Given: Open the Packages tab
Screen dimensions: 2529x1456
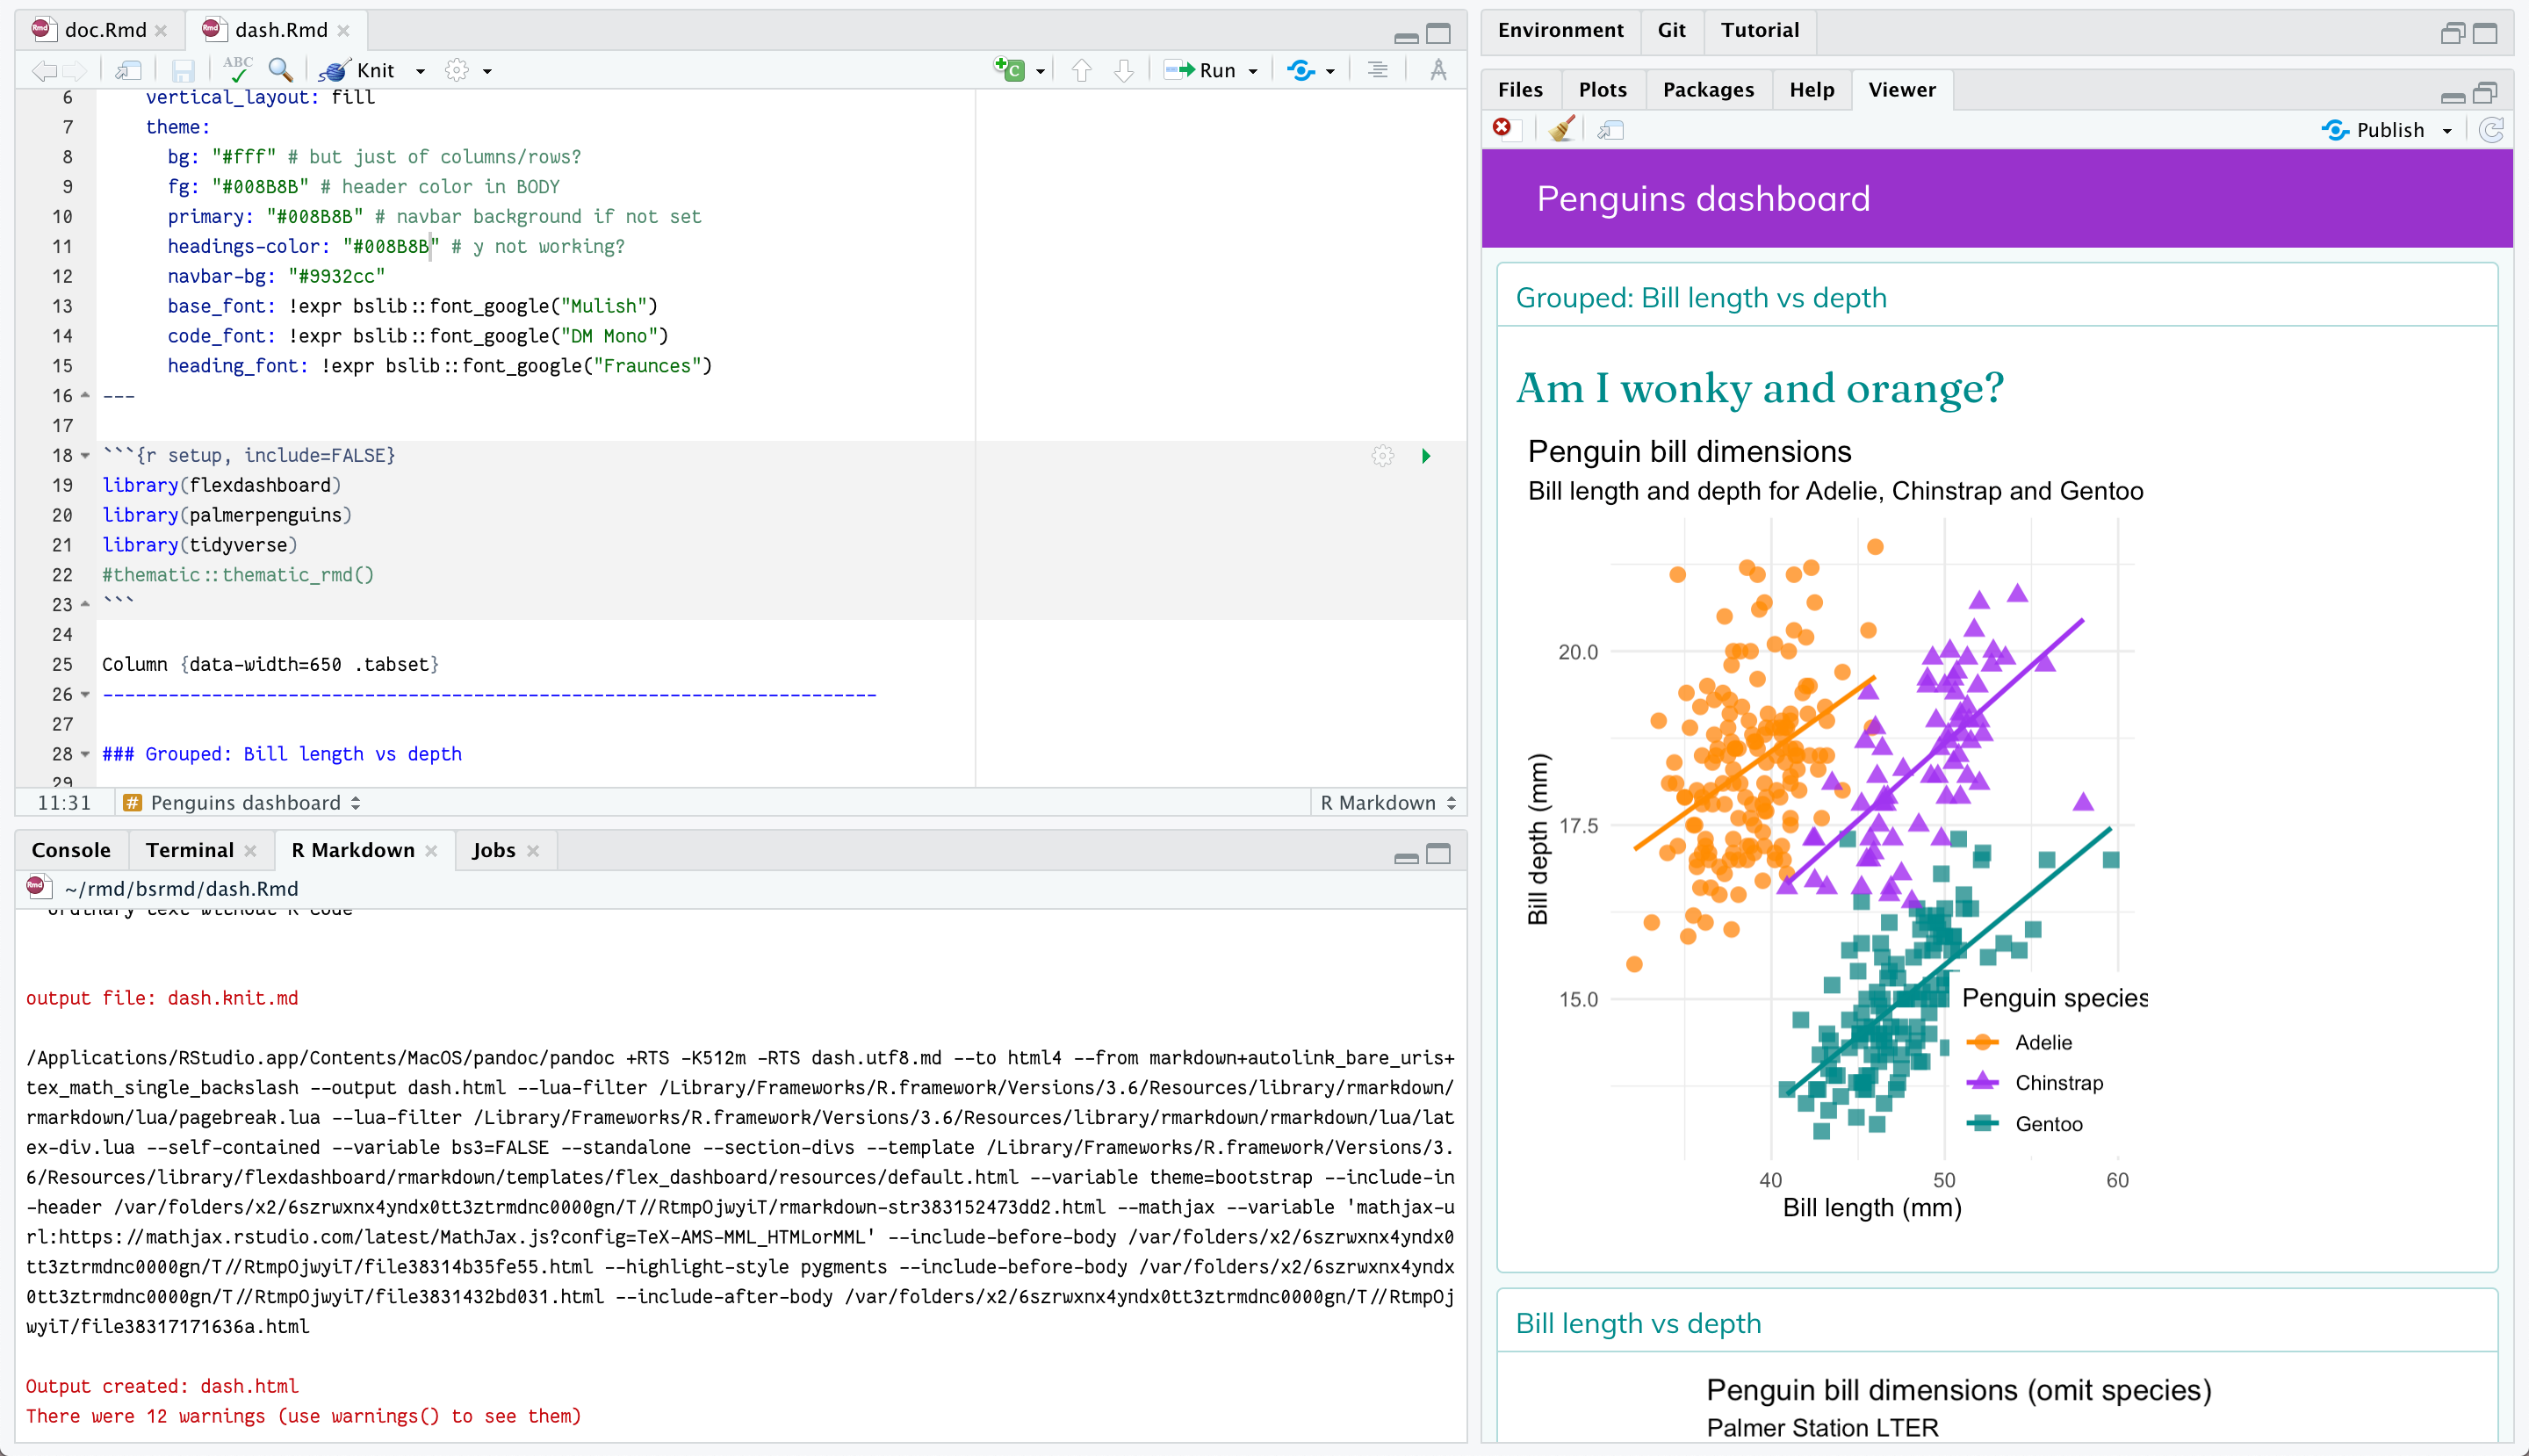Looking at the screenshot, I should point(1707,89).
